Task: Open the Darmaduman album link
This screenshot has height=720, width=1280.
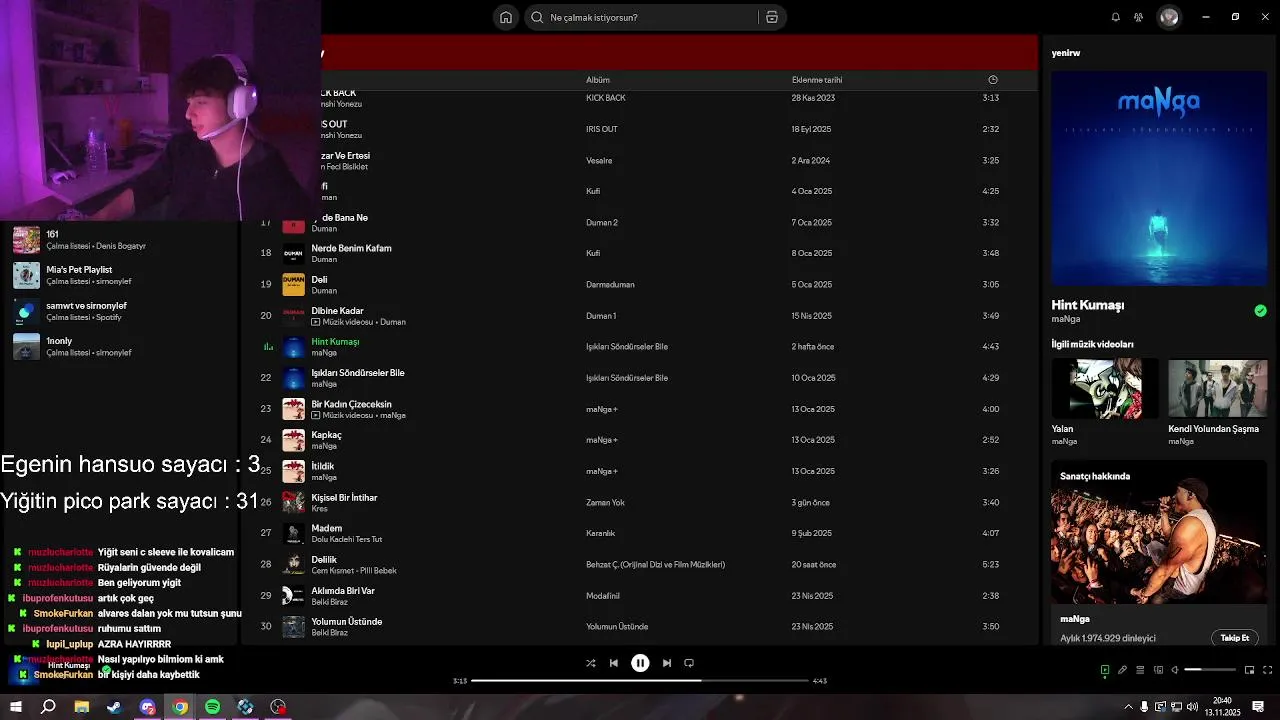Action: click(x=610, y=284)
